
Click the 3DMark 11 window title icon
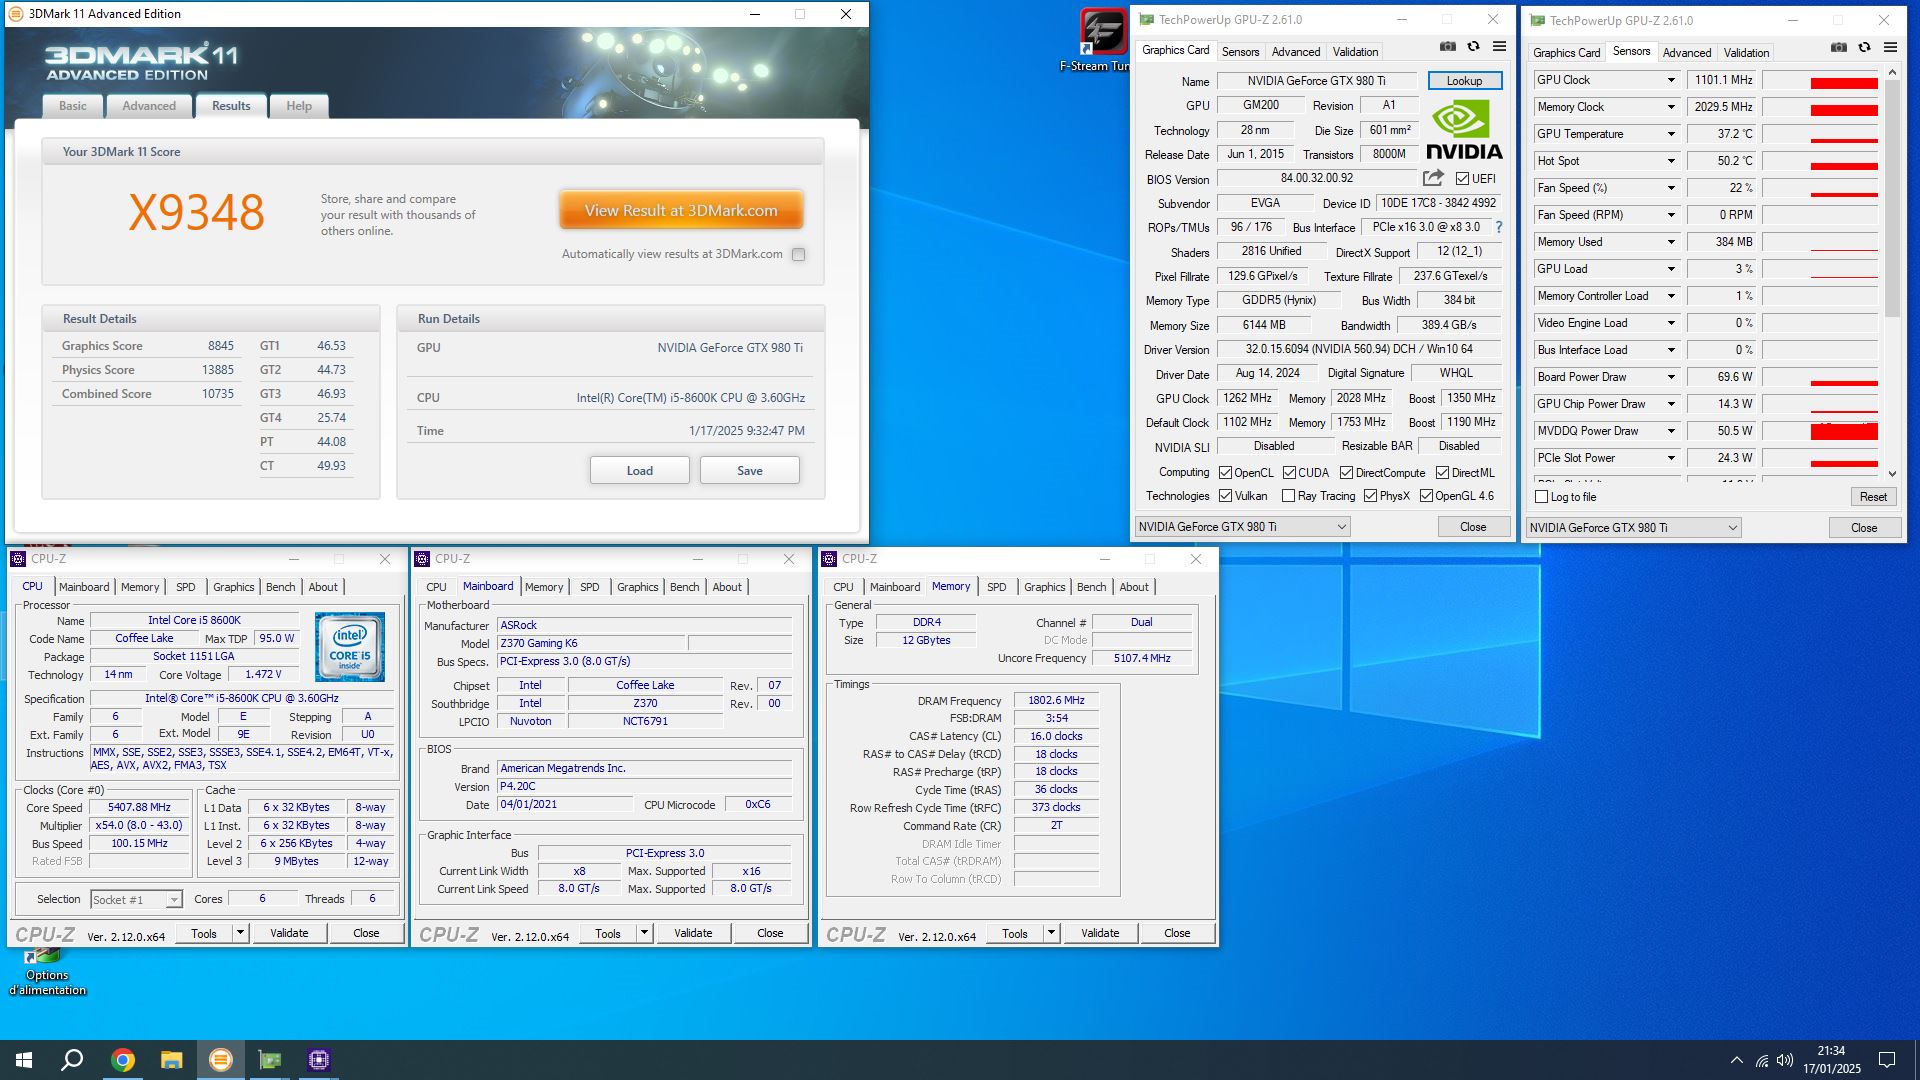[15, 14]
